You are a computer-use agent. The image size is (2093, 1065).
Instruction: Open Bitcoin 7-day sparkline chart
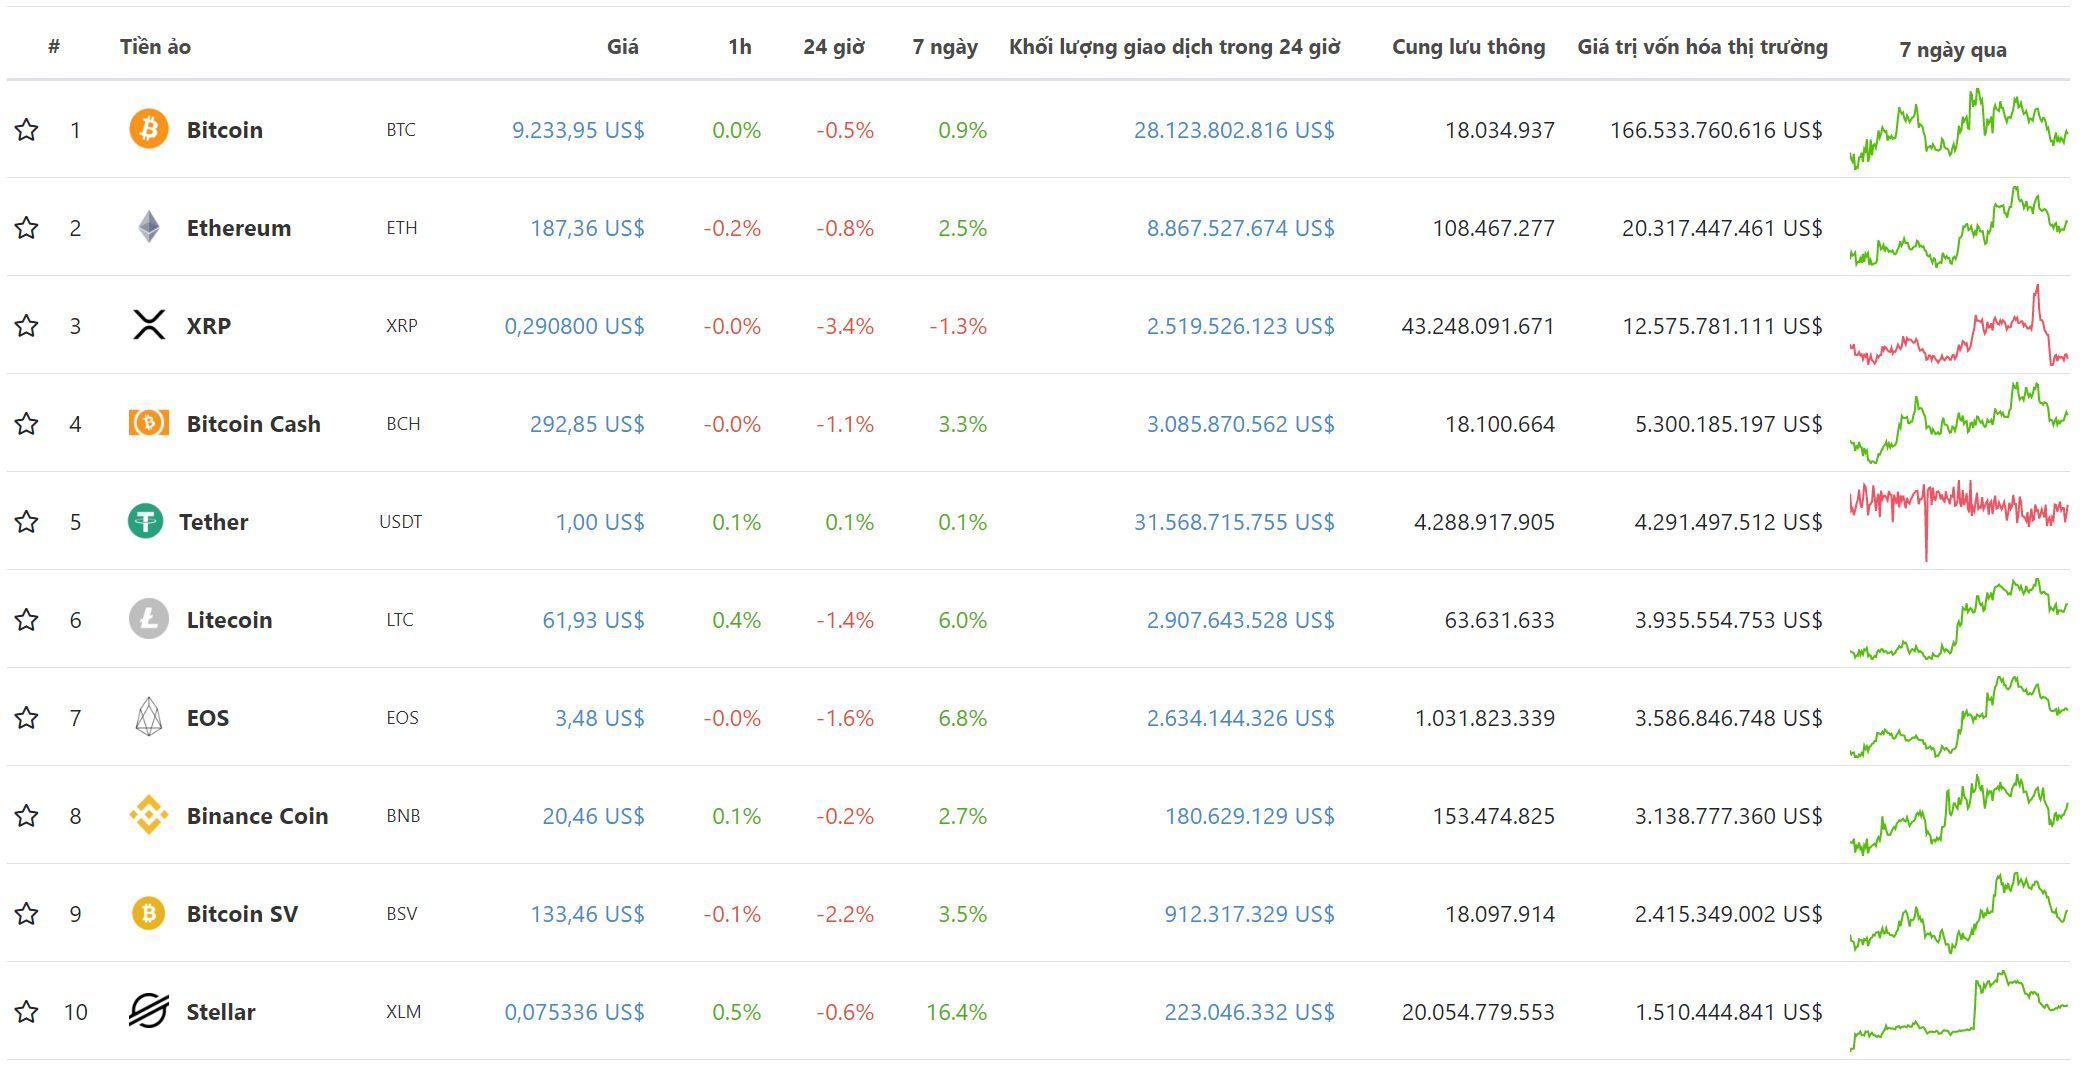coord(1959,129)
